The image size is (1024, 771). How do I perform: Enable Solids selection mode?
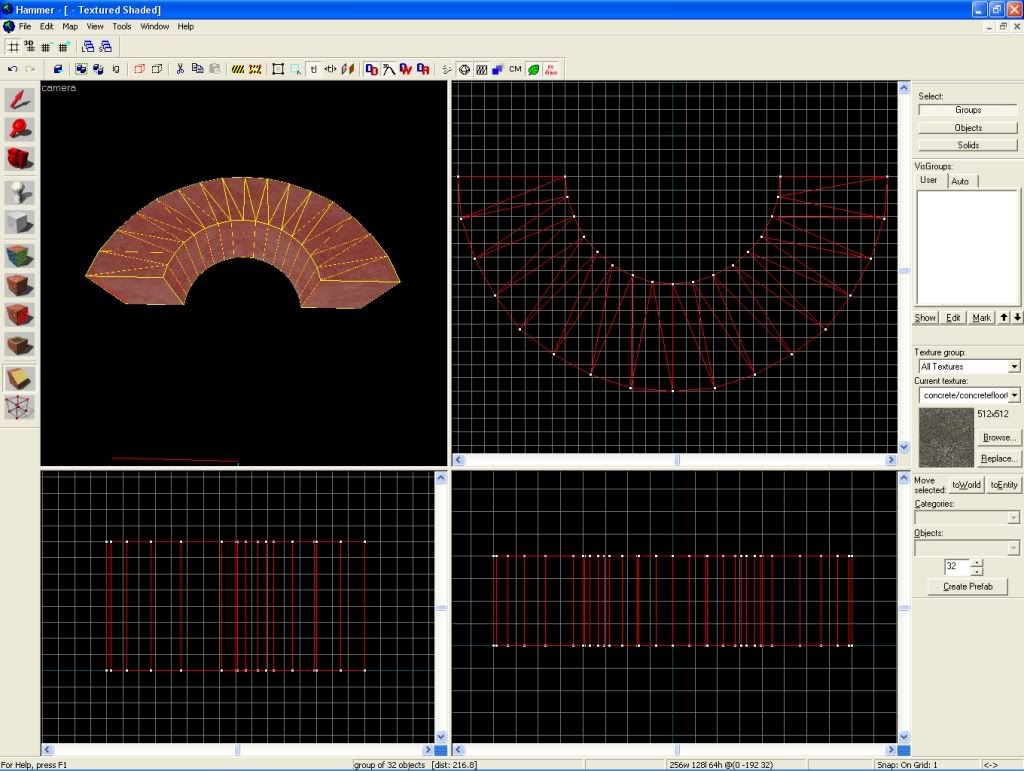pos(967,145)
